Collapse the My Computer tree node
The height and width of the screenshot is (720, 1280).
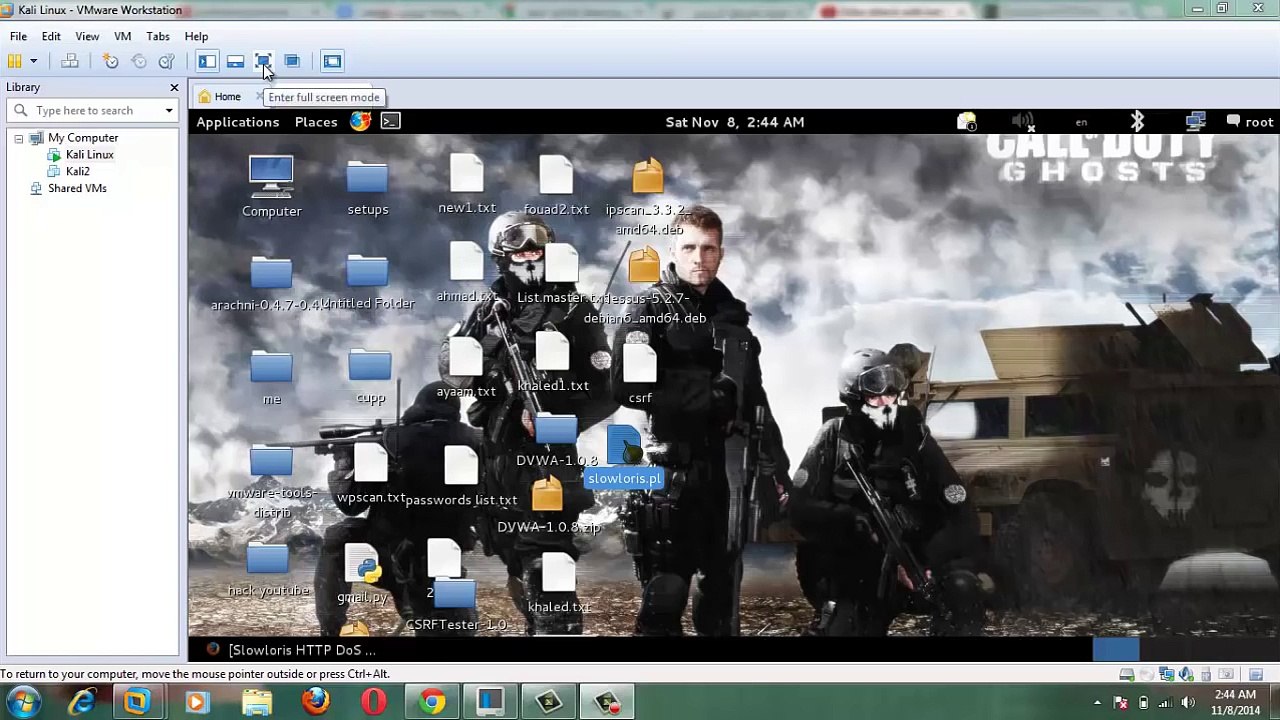(18, 138)
